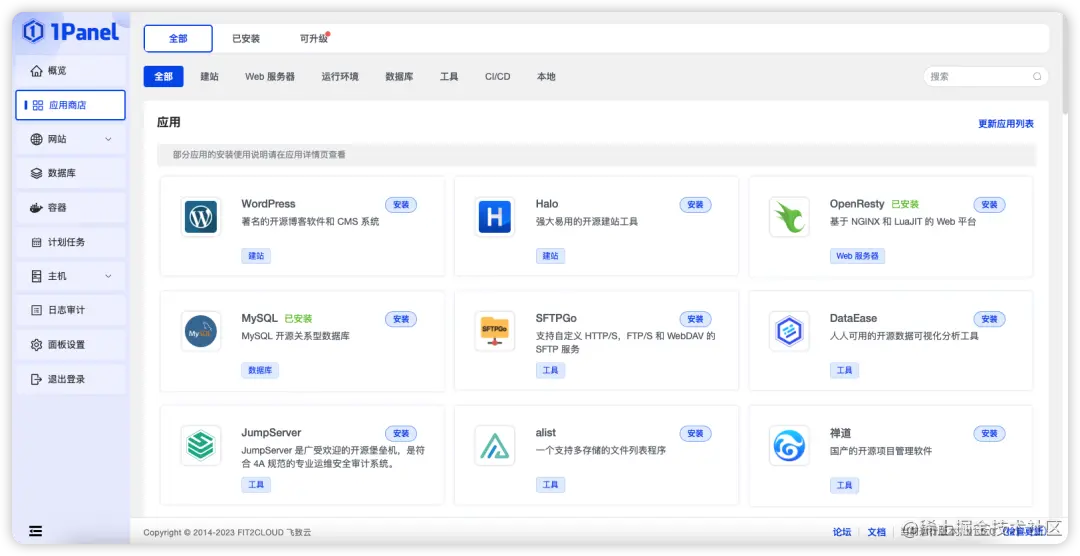
Task: Open the 禅道 app icon
Action: (789, 446)
